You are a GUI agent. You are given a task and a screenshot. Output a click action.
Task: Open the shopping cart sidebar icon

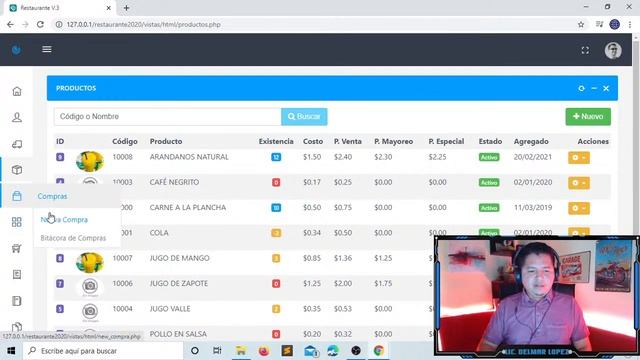(x=17, y=248)
